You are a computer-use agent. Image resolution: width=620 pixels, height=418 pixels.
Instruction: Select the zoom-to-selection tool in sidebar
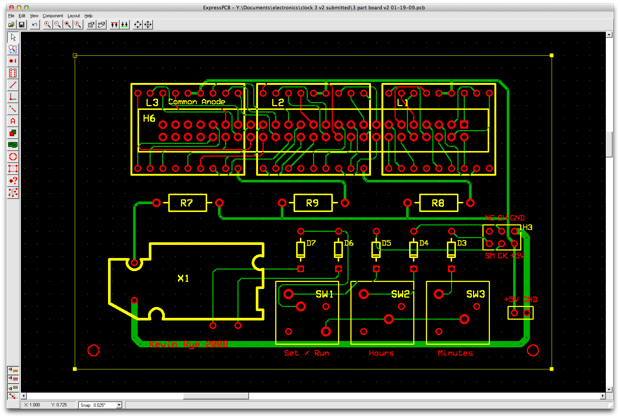point(13,49)
